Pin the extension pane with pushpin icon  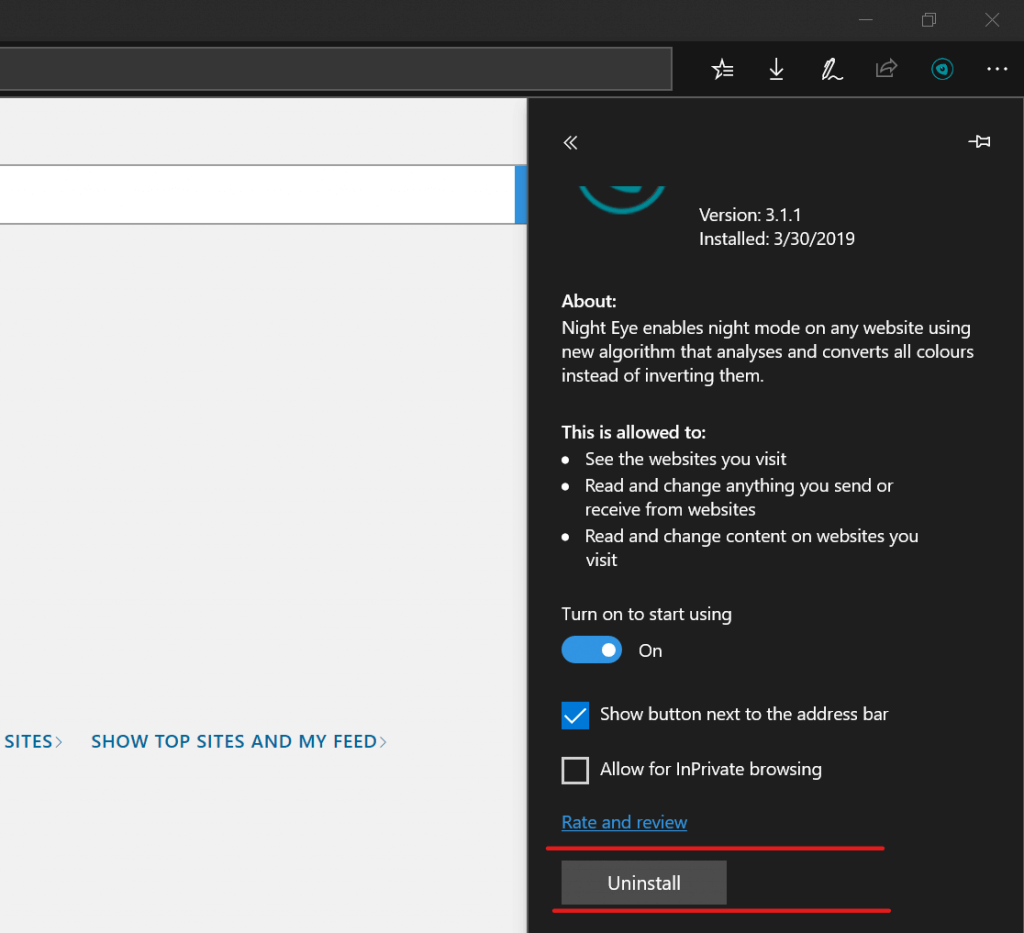click(x=979, y=141)
